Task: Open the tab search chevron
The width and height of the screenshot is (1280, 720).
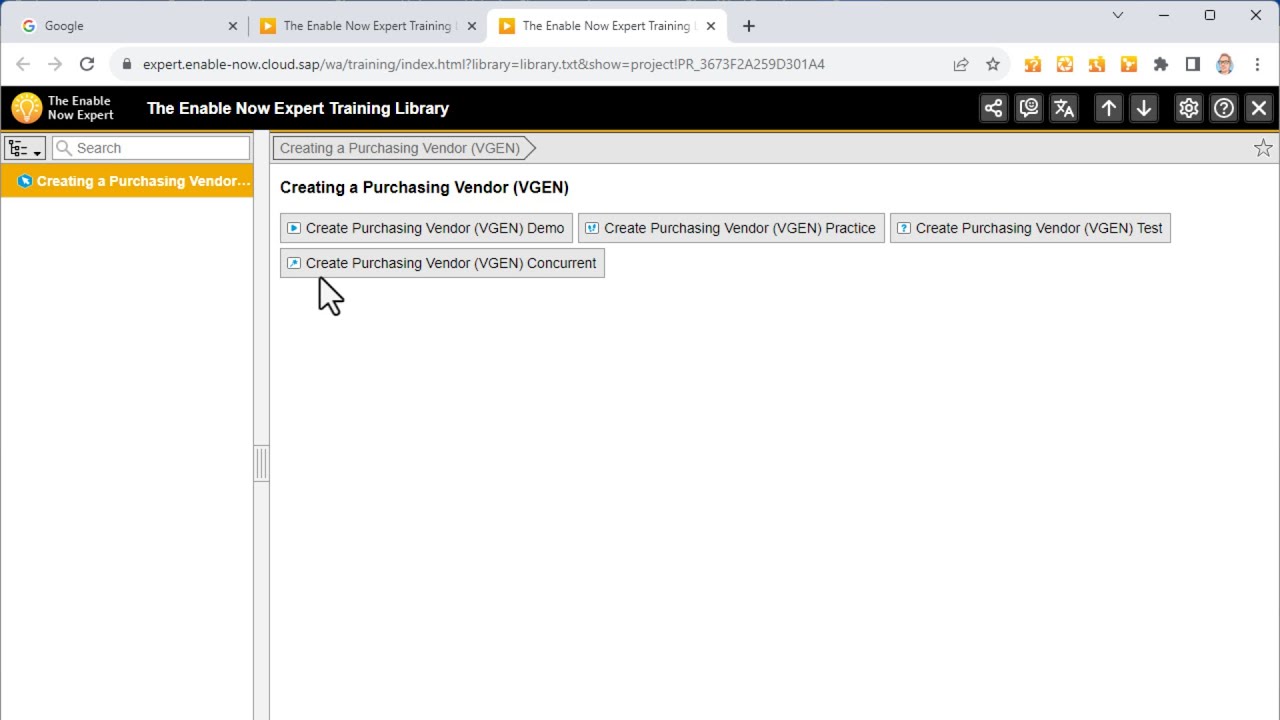Action: coord(1118,15)
